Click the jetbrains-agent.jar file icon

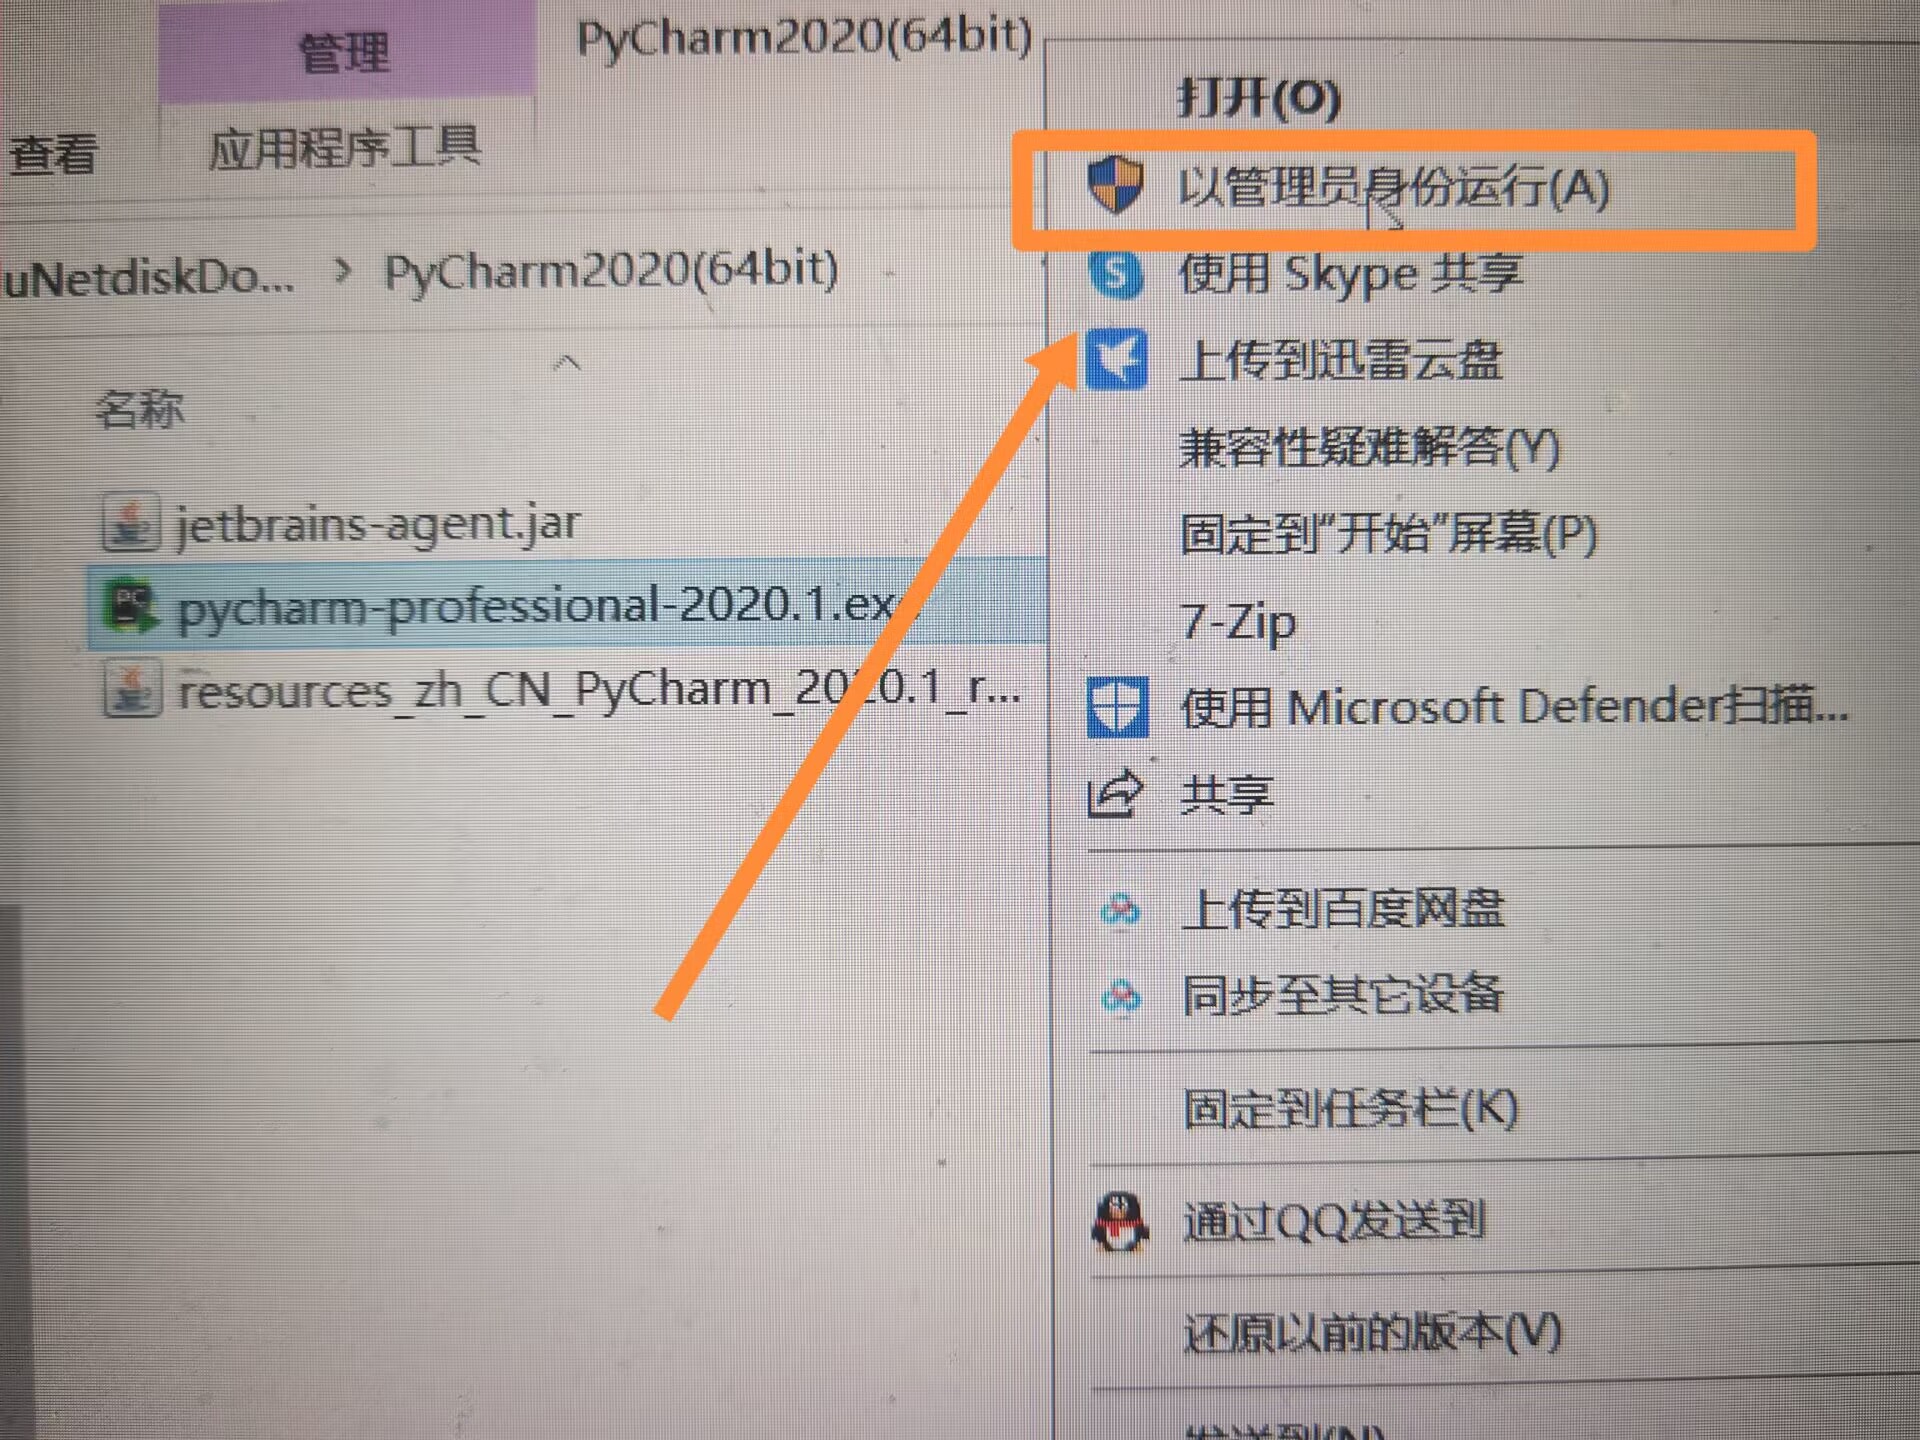point(130,522)
